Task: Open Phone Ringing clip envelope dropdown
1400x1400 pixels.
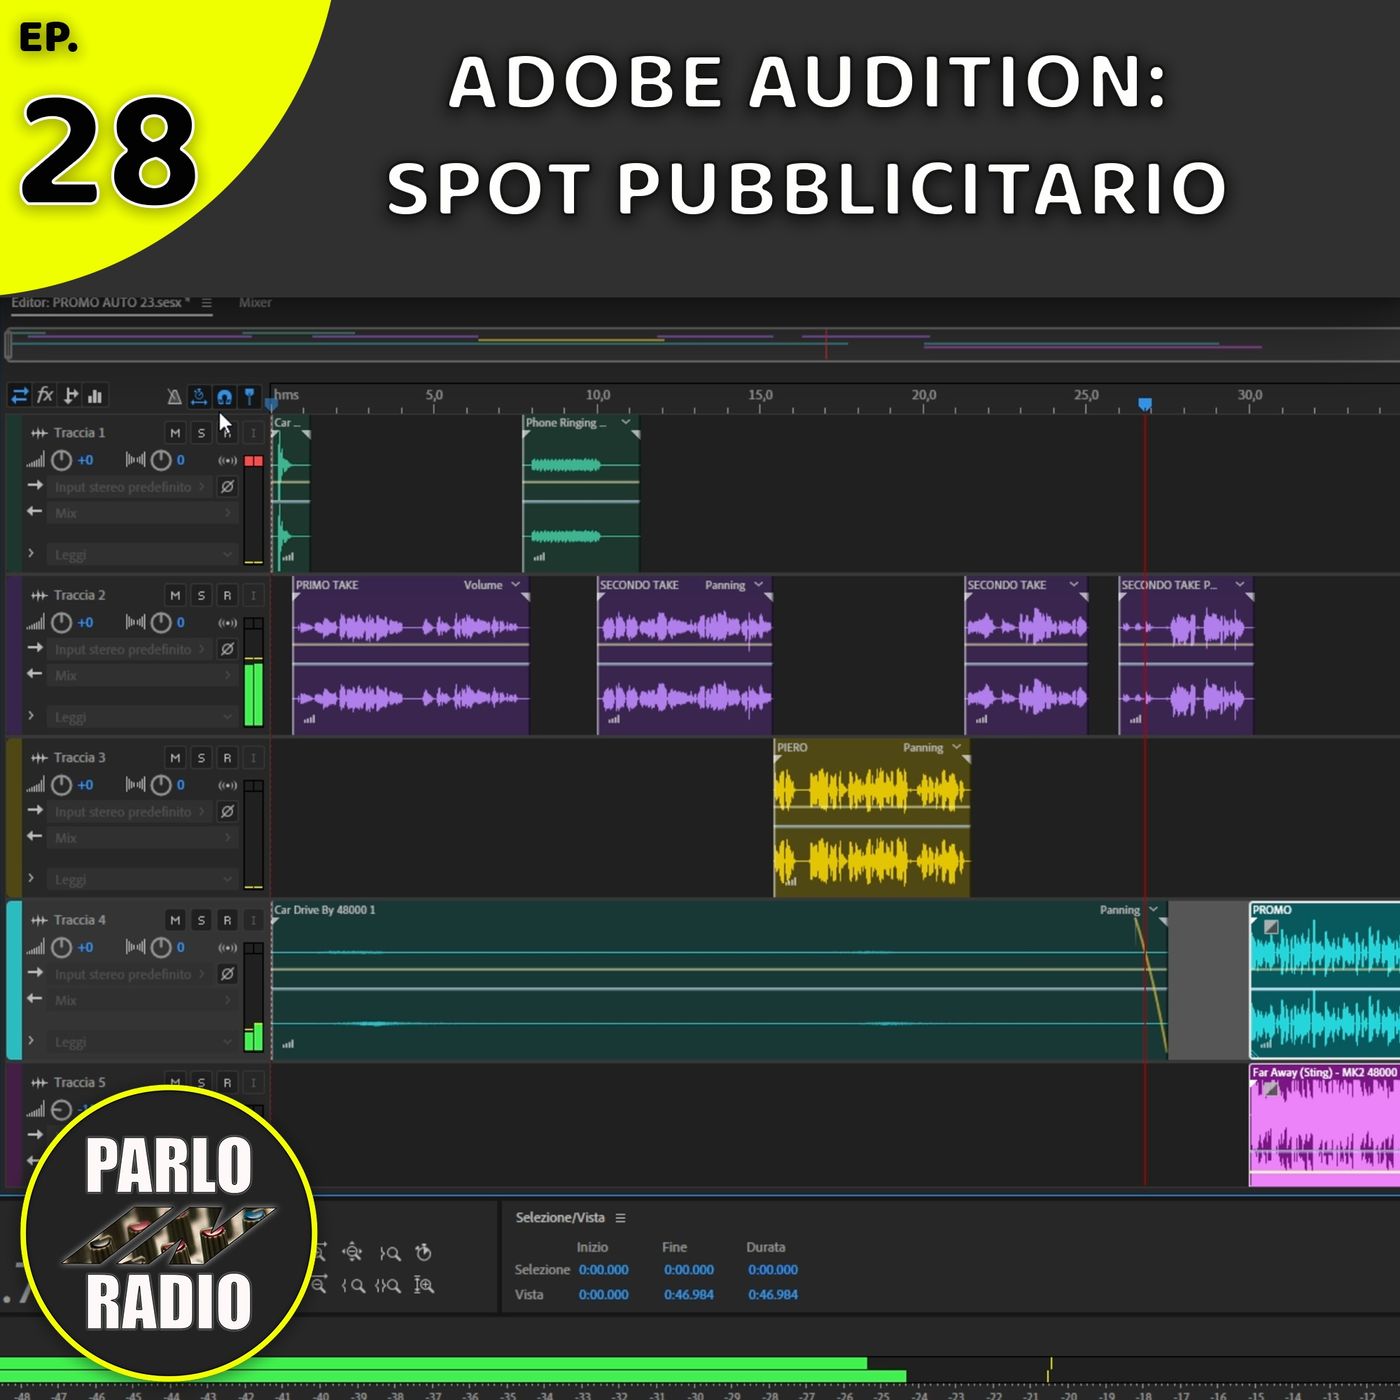Action: pos(626,422)
